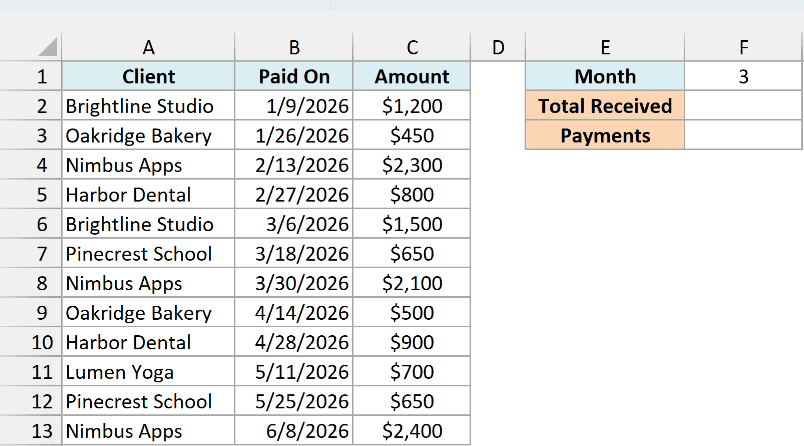Click the Select All corner triangle
The width and height of the screenshot is (804, 446).
click(x=48, y=47)
